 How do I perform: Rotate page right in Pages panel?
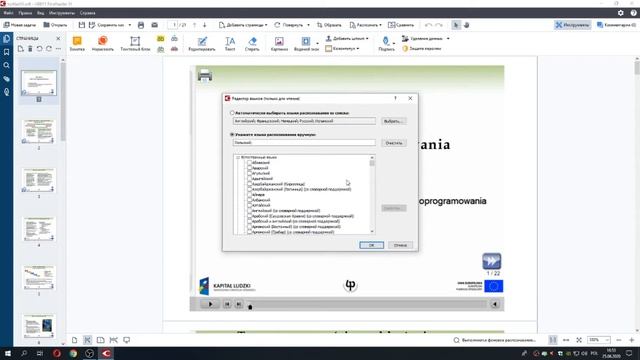(49, 49)
